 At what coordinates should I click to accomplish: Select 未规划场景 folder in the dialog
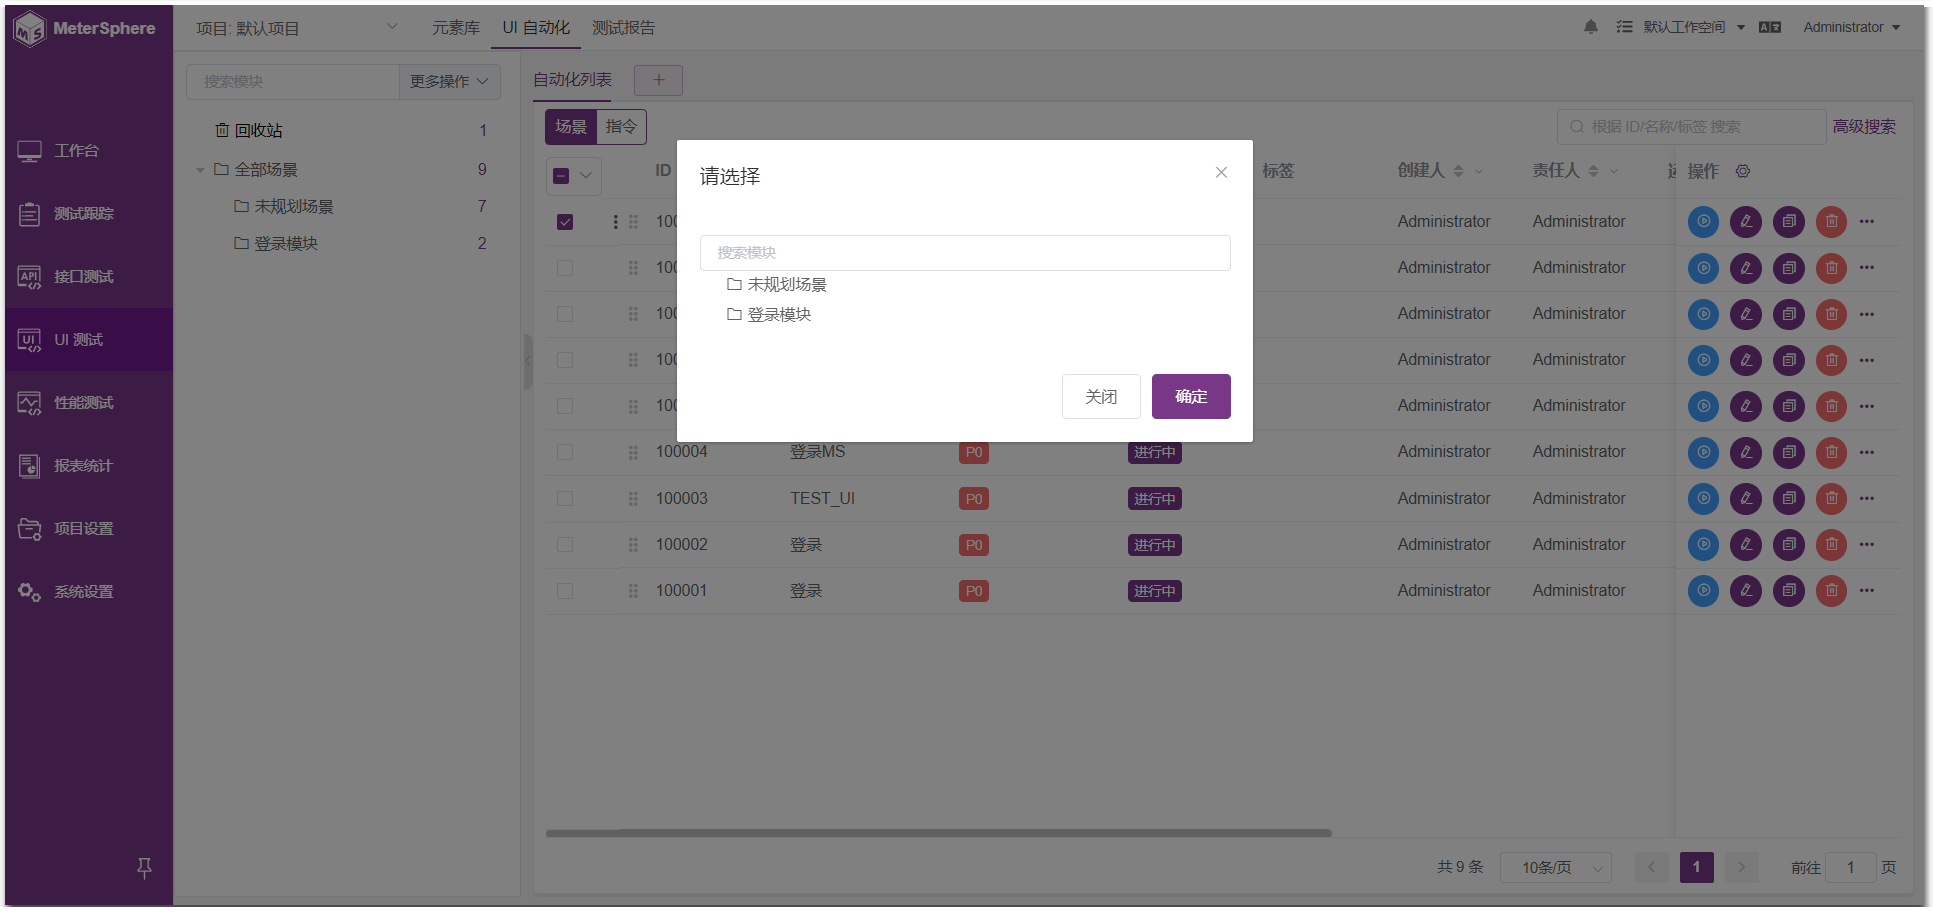point(777,285)
